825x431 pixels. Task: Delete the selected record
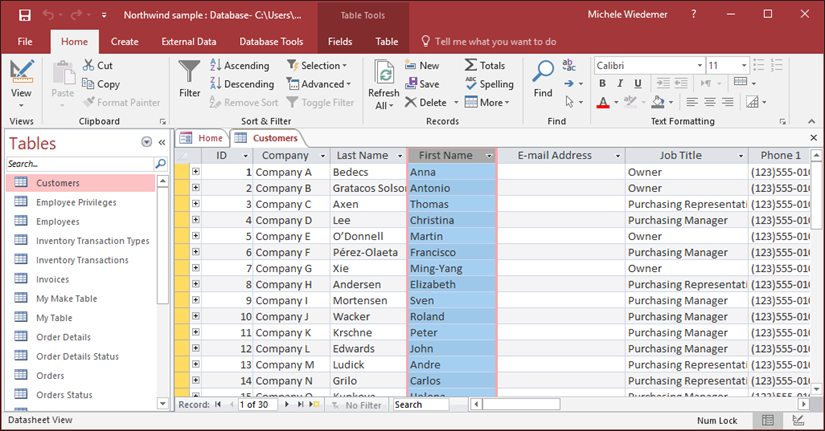(x=426, y=102)
